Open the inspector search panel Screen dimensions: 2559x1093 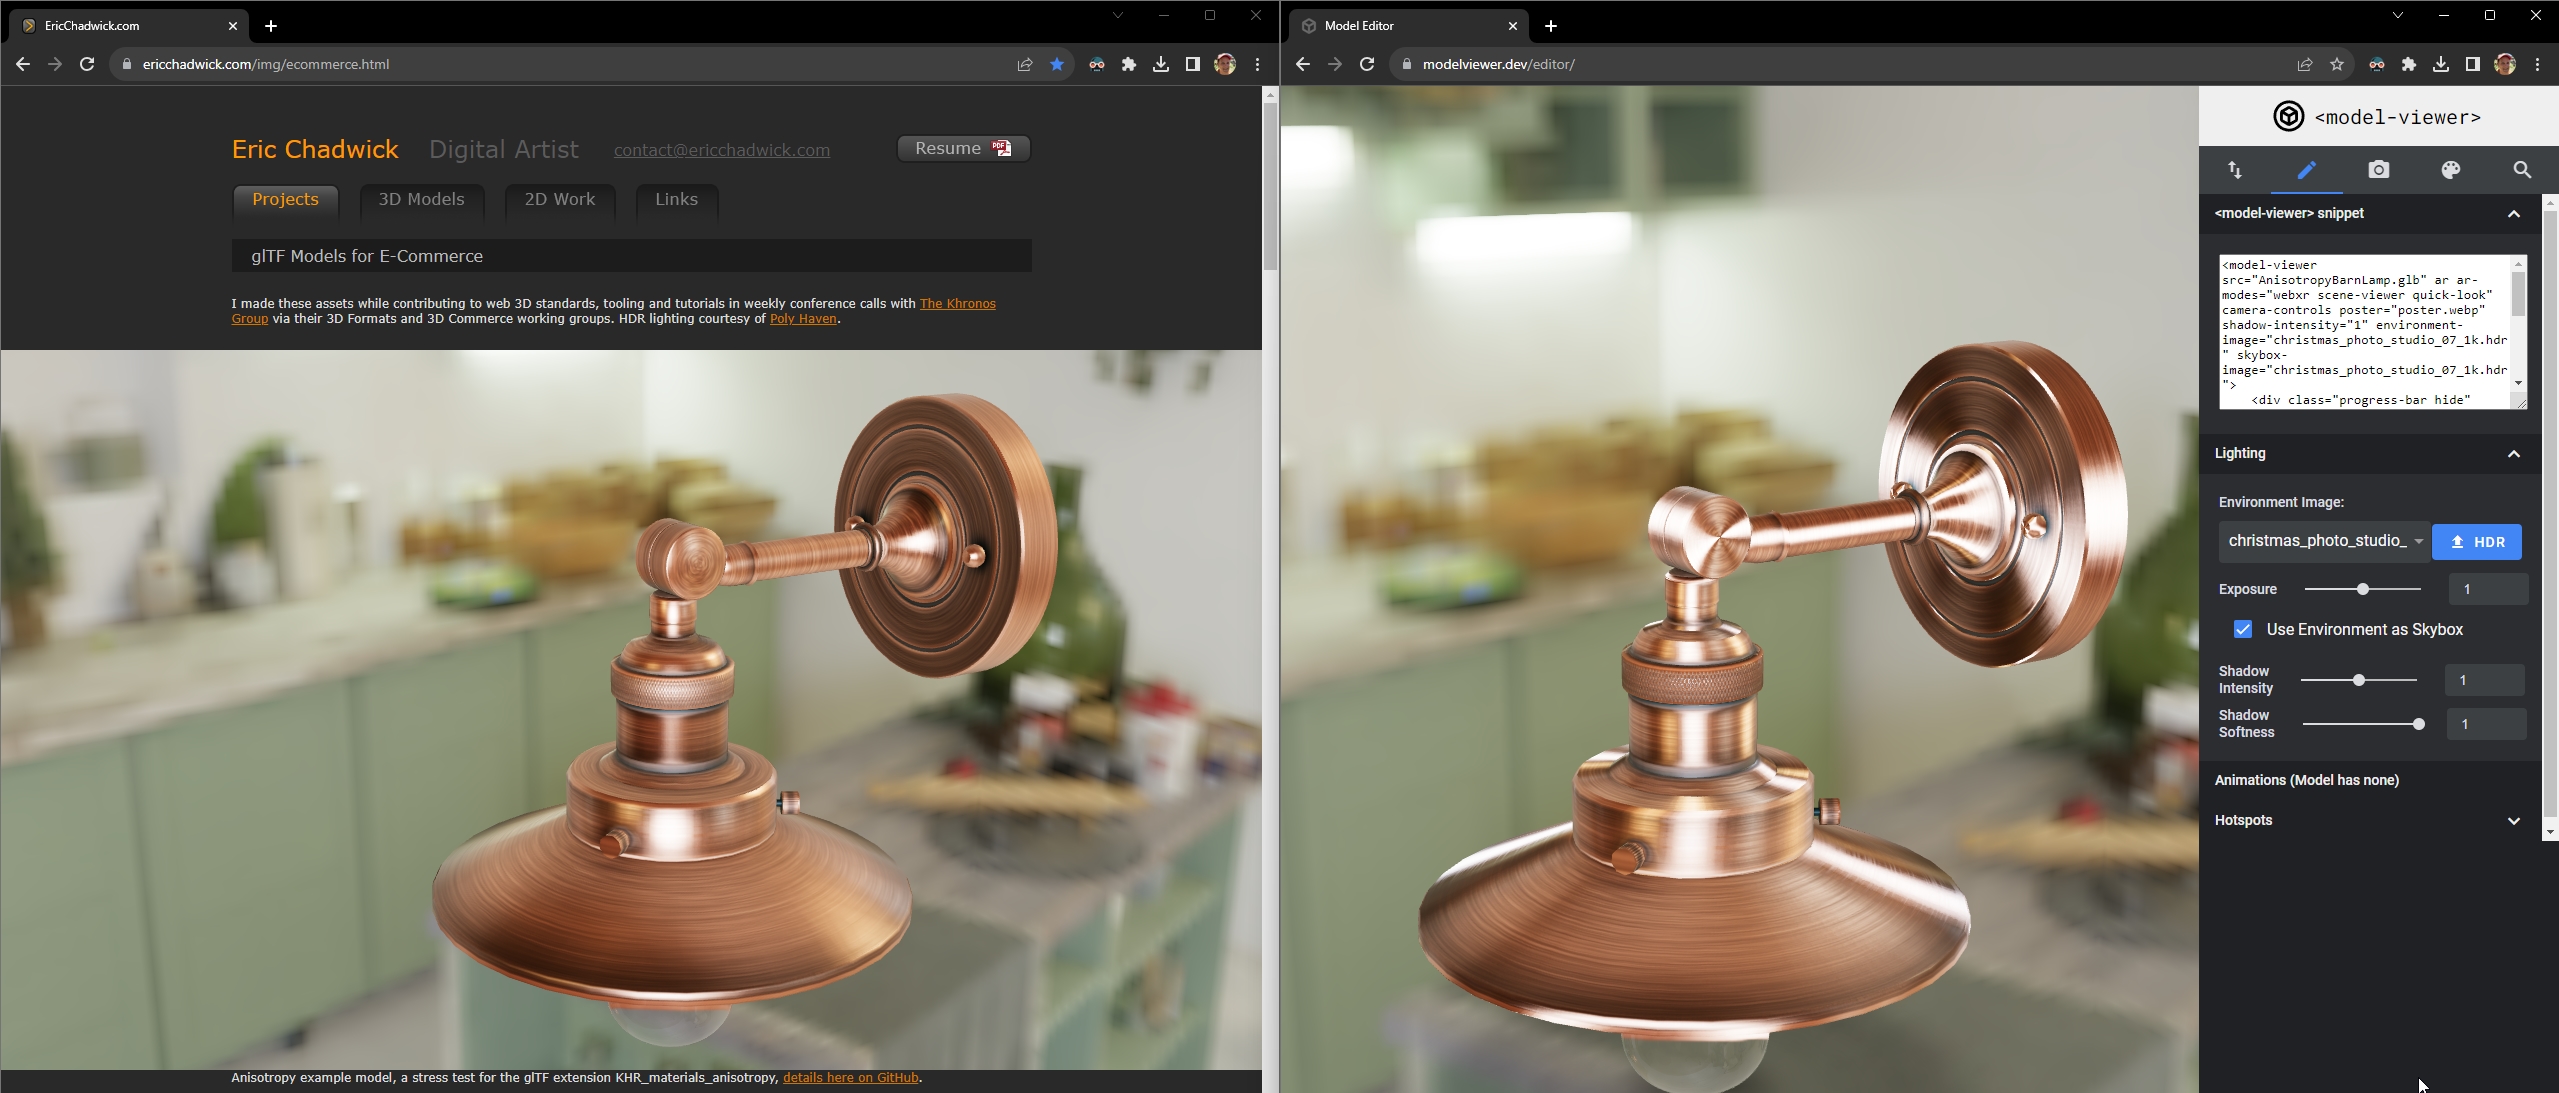[2521, 170]
